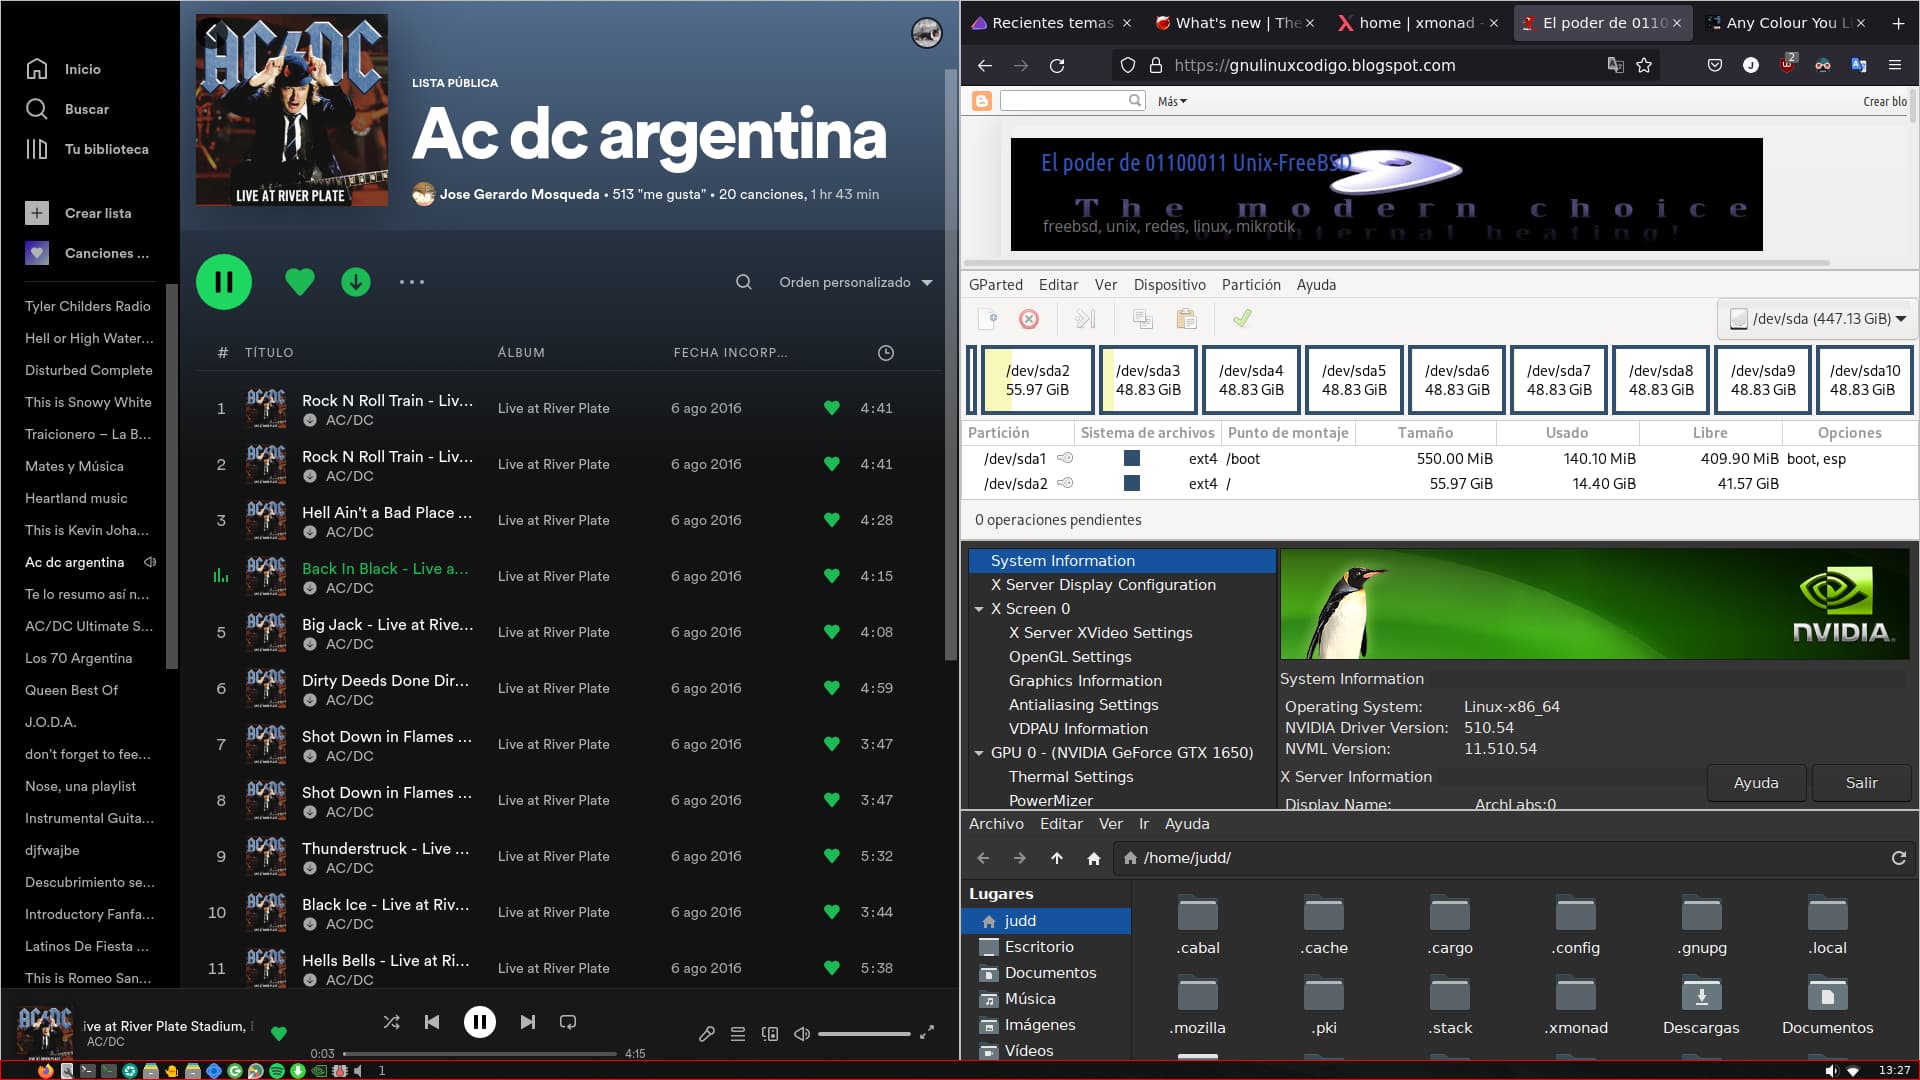1920x1080 pixels.
Task: Open Canciones liked songs shortcut
Action: 87,253
